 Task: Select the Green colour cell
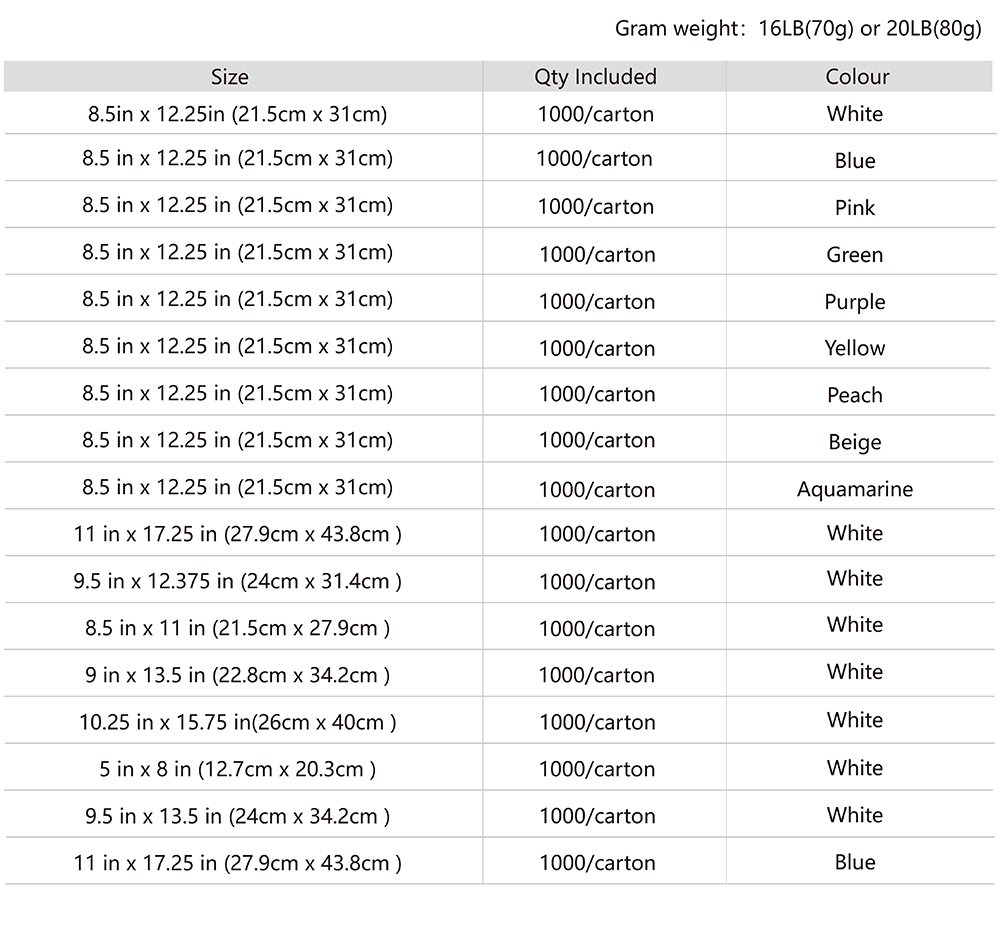855,255
